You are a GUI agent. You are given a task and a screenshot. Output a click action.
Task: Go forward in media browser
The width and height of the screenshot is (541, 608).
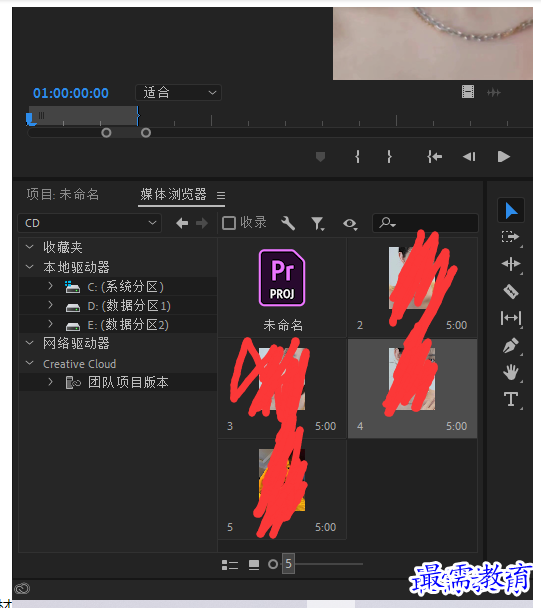pos(202,223)
